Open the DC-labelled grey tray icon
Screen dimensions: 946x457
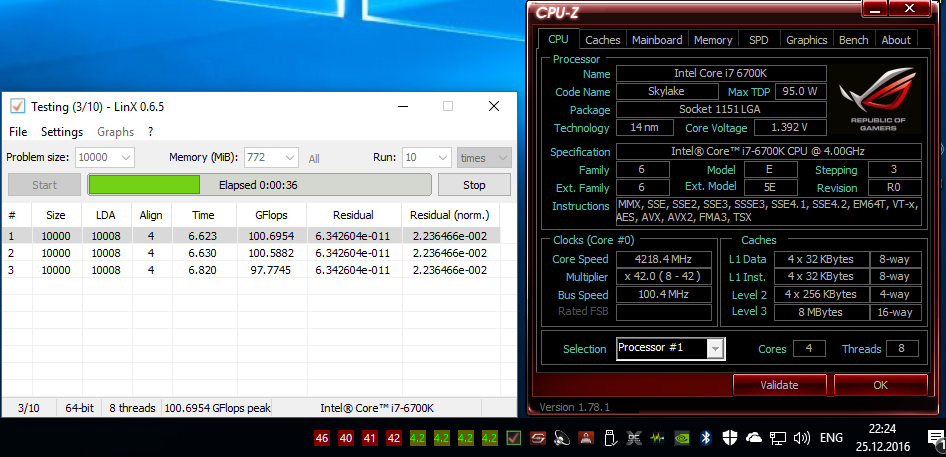pyautogui.click(x=633, y=438)
